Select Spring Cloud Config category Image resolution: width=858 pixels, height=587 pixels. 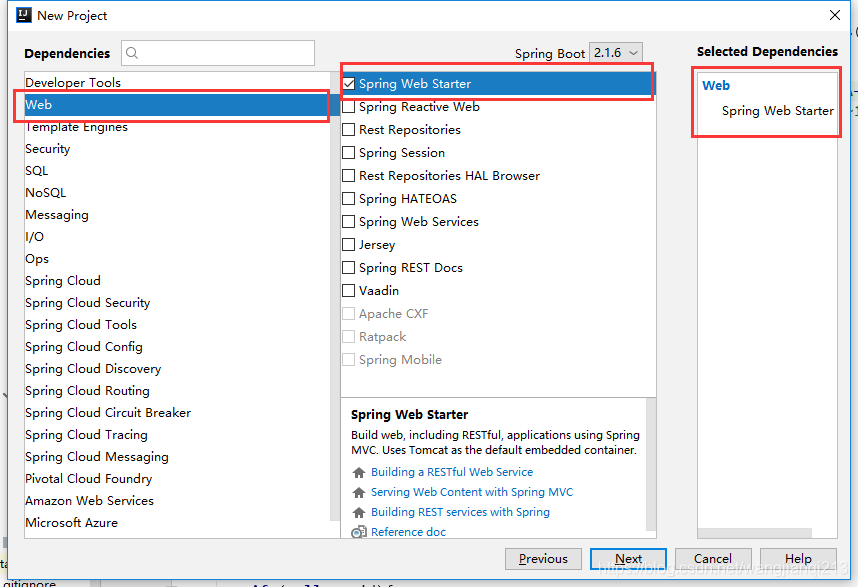pos(177,347)
